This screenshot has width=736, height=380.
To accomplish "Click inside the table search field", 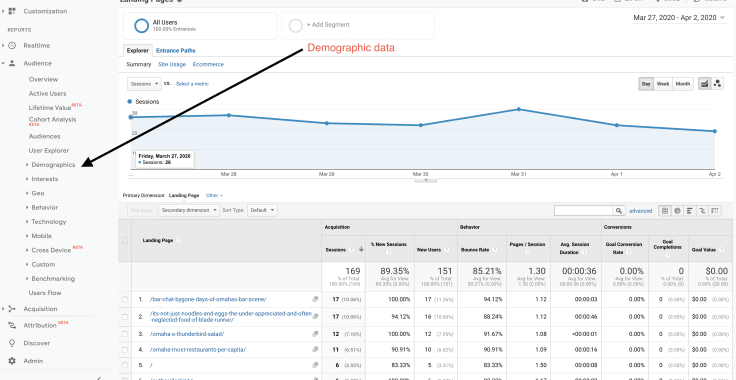I will (x=583, y=211).
